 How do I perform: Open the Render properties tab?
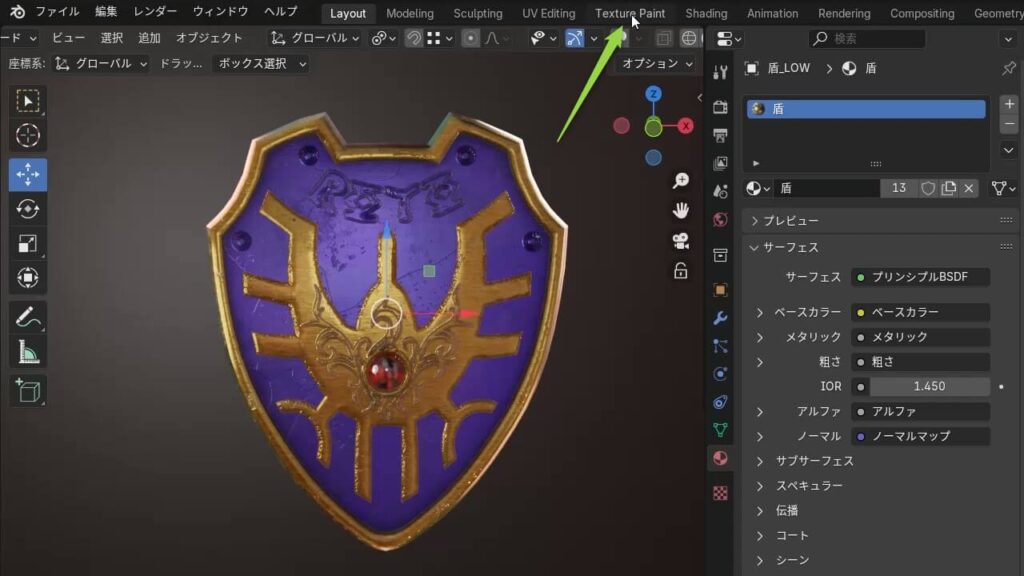720,106
